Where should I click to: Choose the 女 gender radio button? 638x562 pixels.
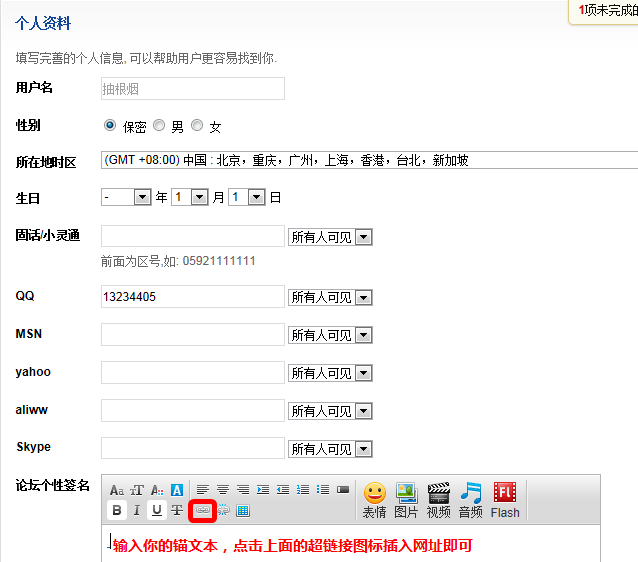(197, 126)
